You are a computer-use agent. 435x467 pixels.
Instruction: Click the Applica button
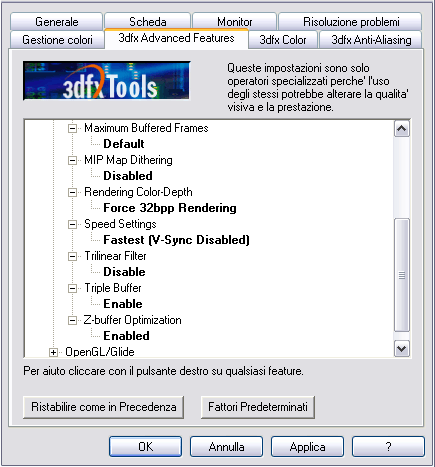[307, 447]
